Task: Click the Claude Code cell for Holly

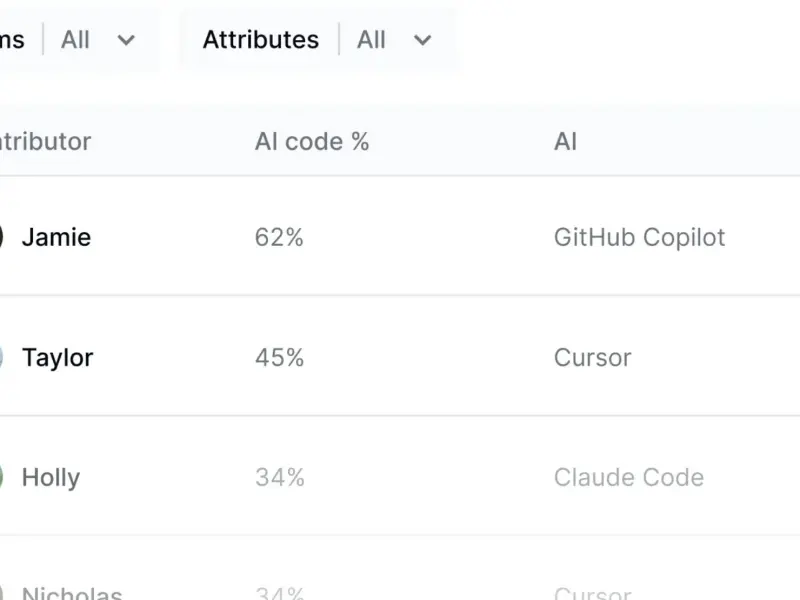Action: [x=629, y=478]
